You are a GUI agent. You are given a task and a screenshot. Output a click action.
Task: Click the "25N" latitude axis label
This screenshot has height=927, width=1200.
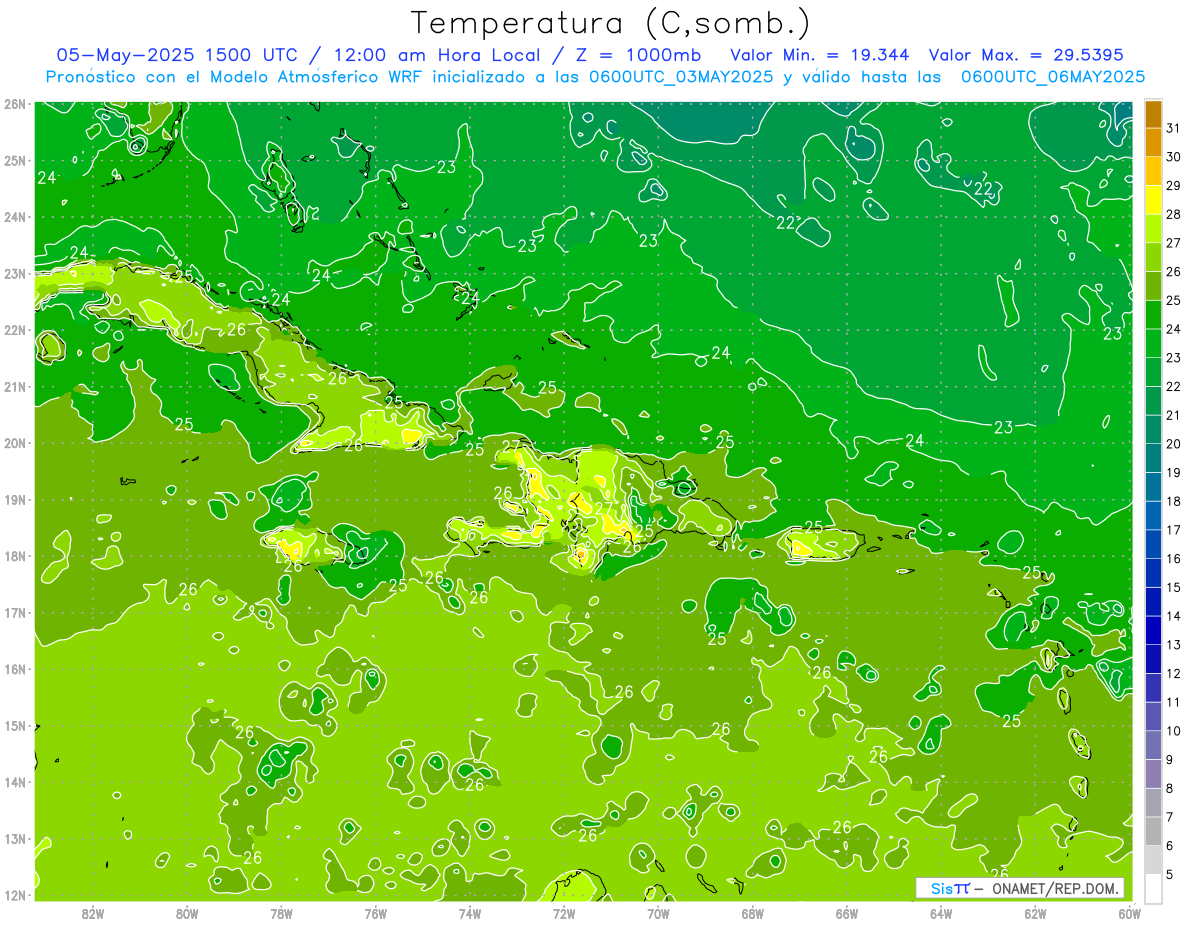point(14,160)
